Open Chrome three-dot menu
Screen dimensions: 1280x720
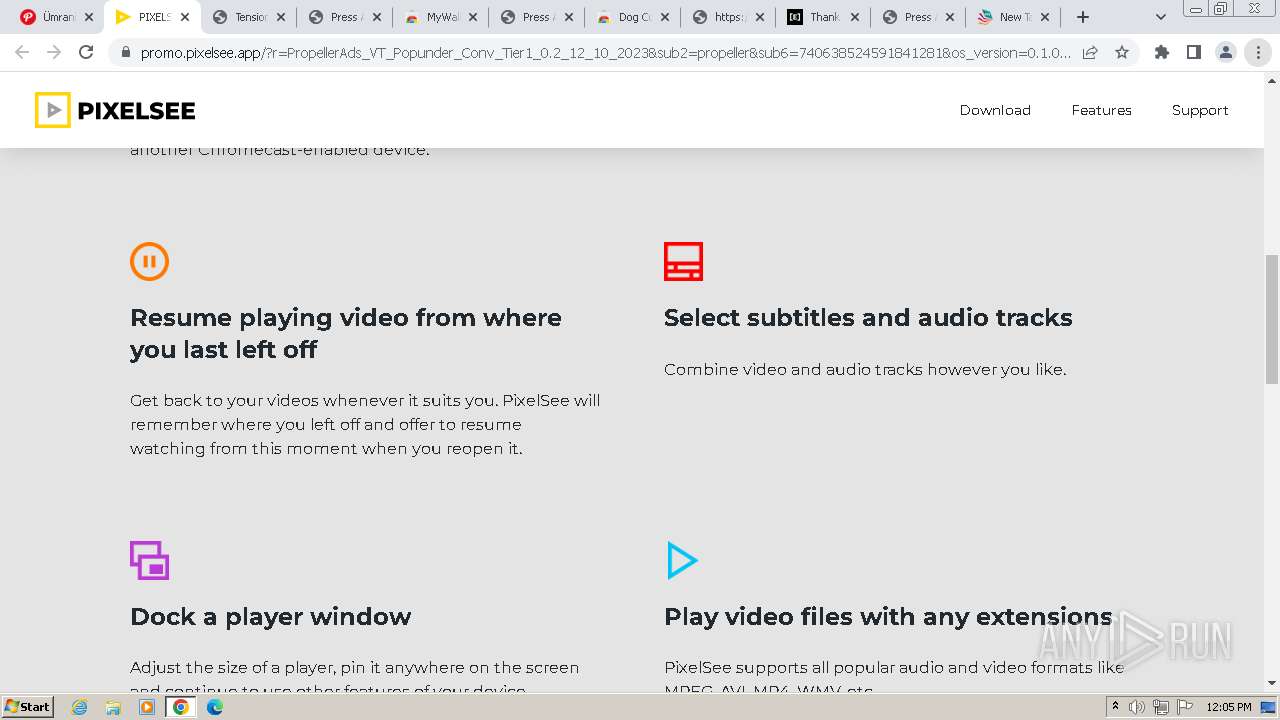1258,52
